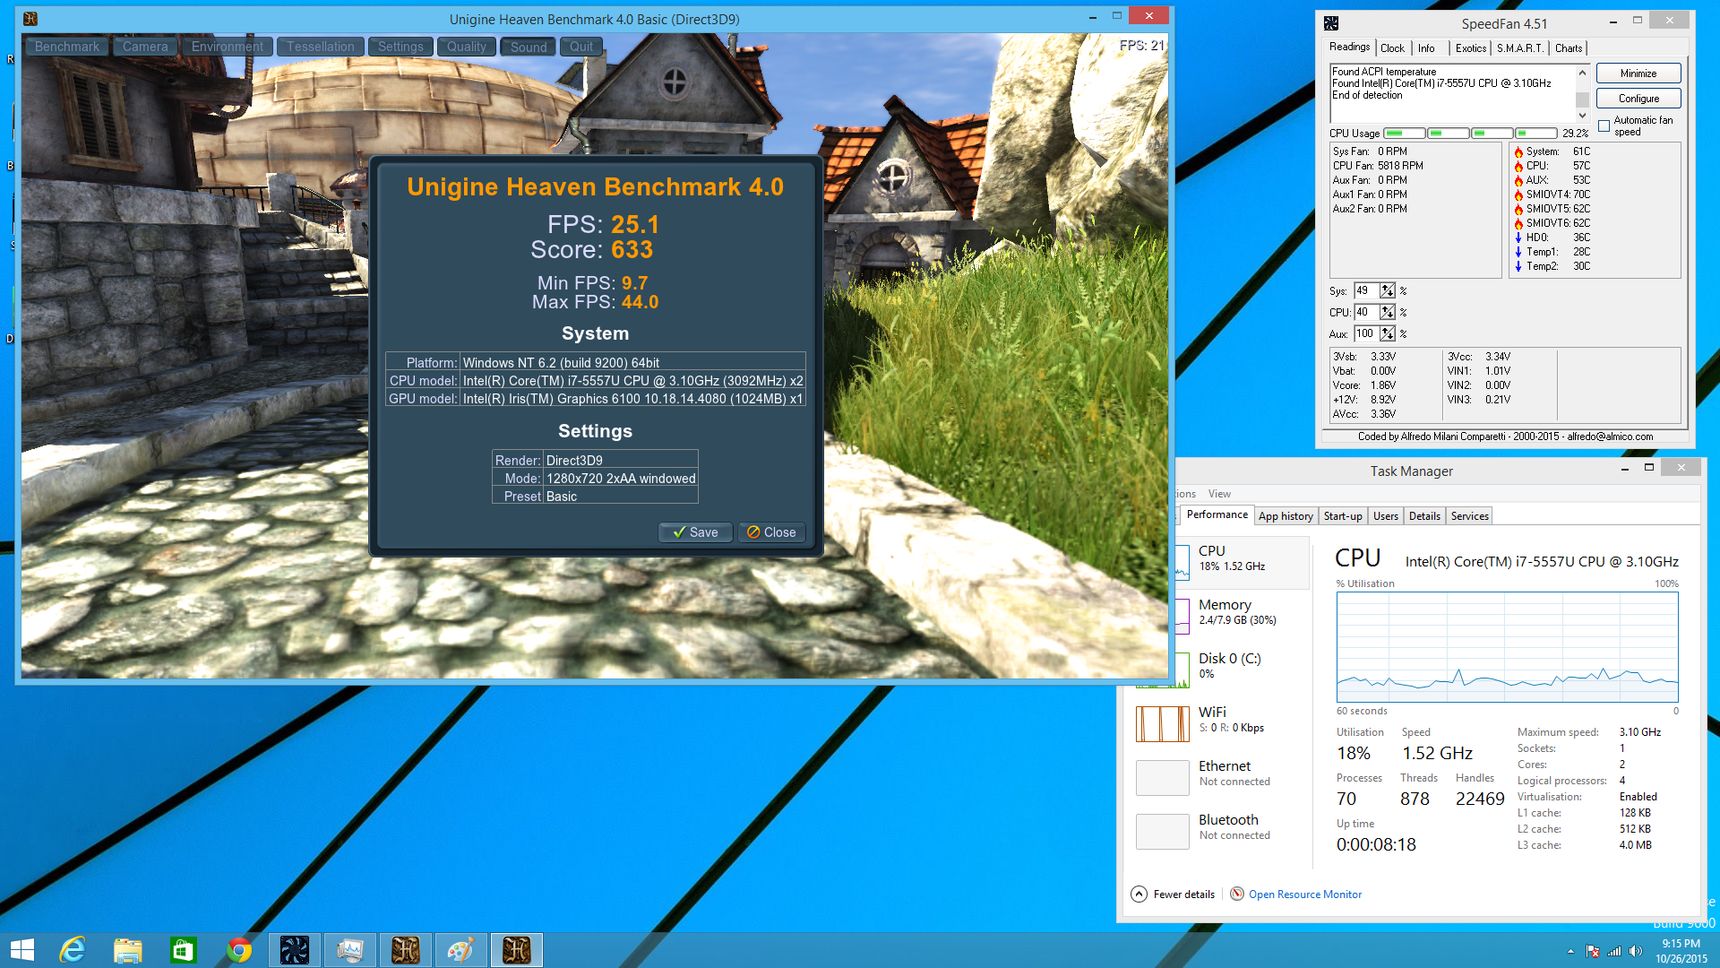
Task: Click the flame icon beside SMIOVT6
Action: pos(1518,223)
